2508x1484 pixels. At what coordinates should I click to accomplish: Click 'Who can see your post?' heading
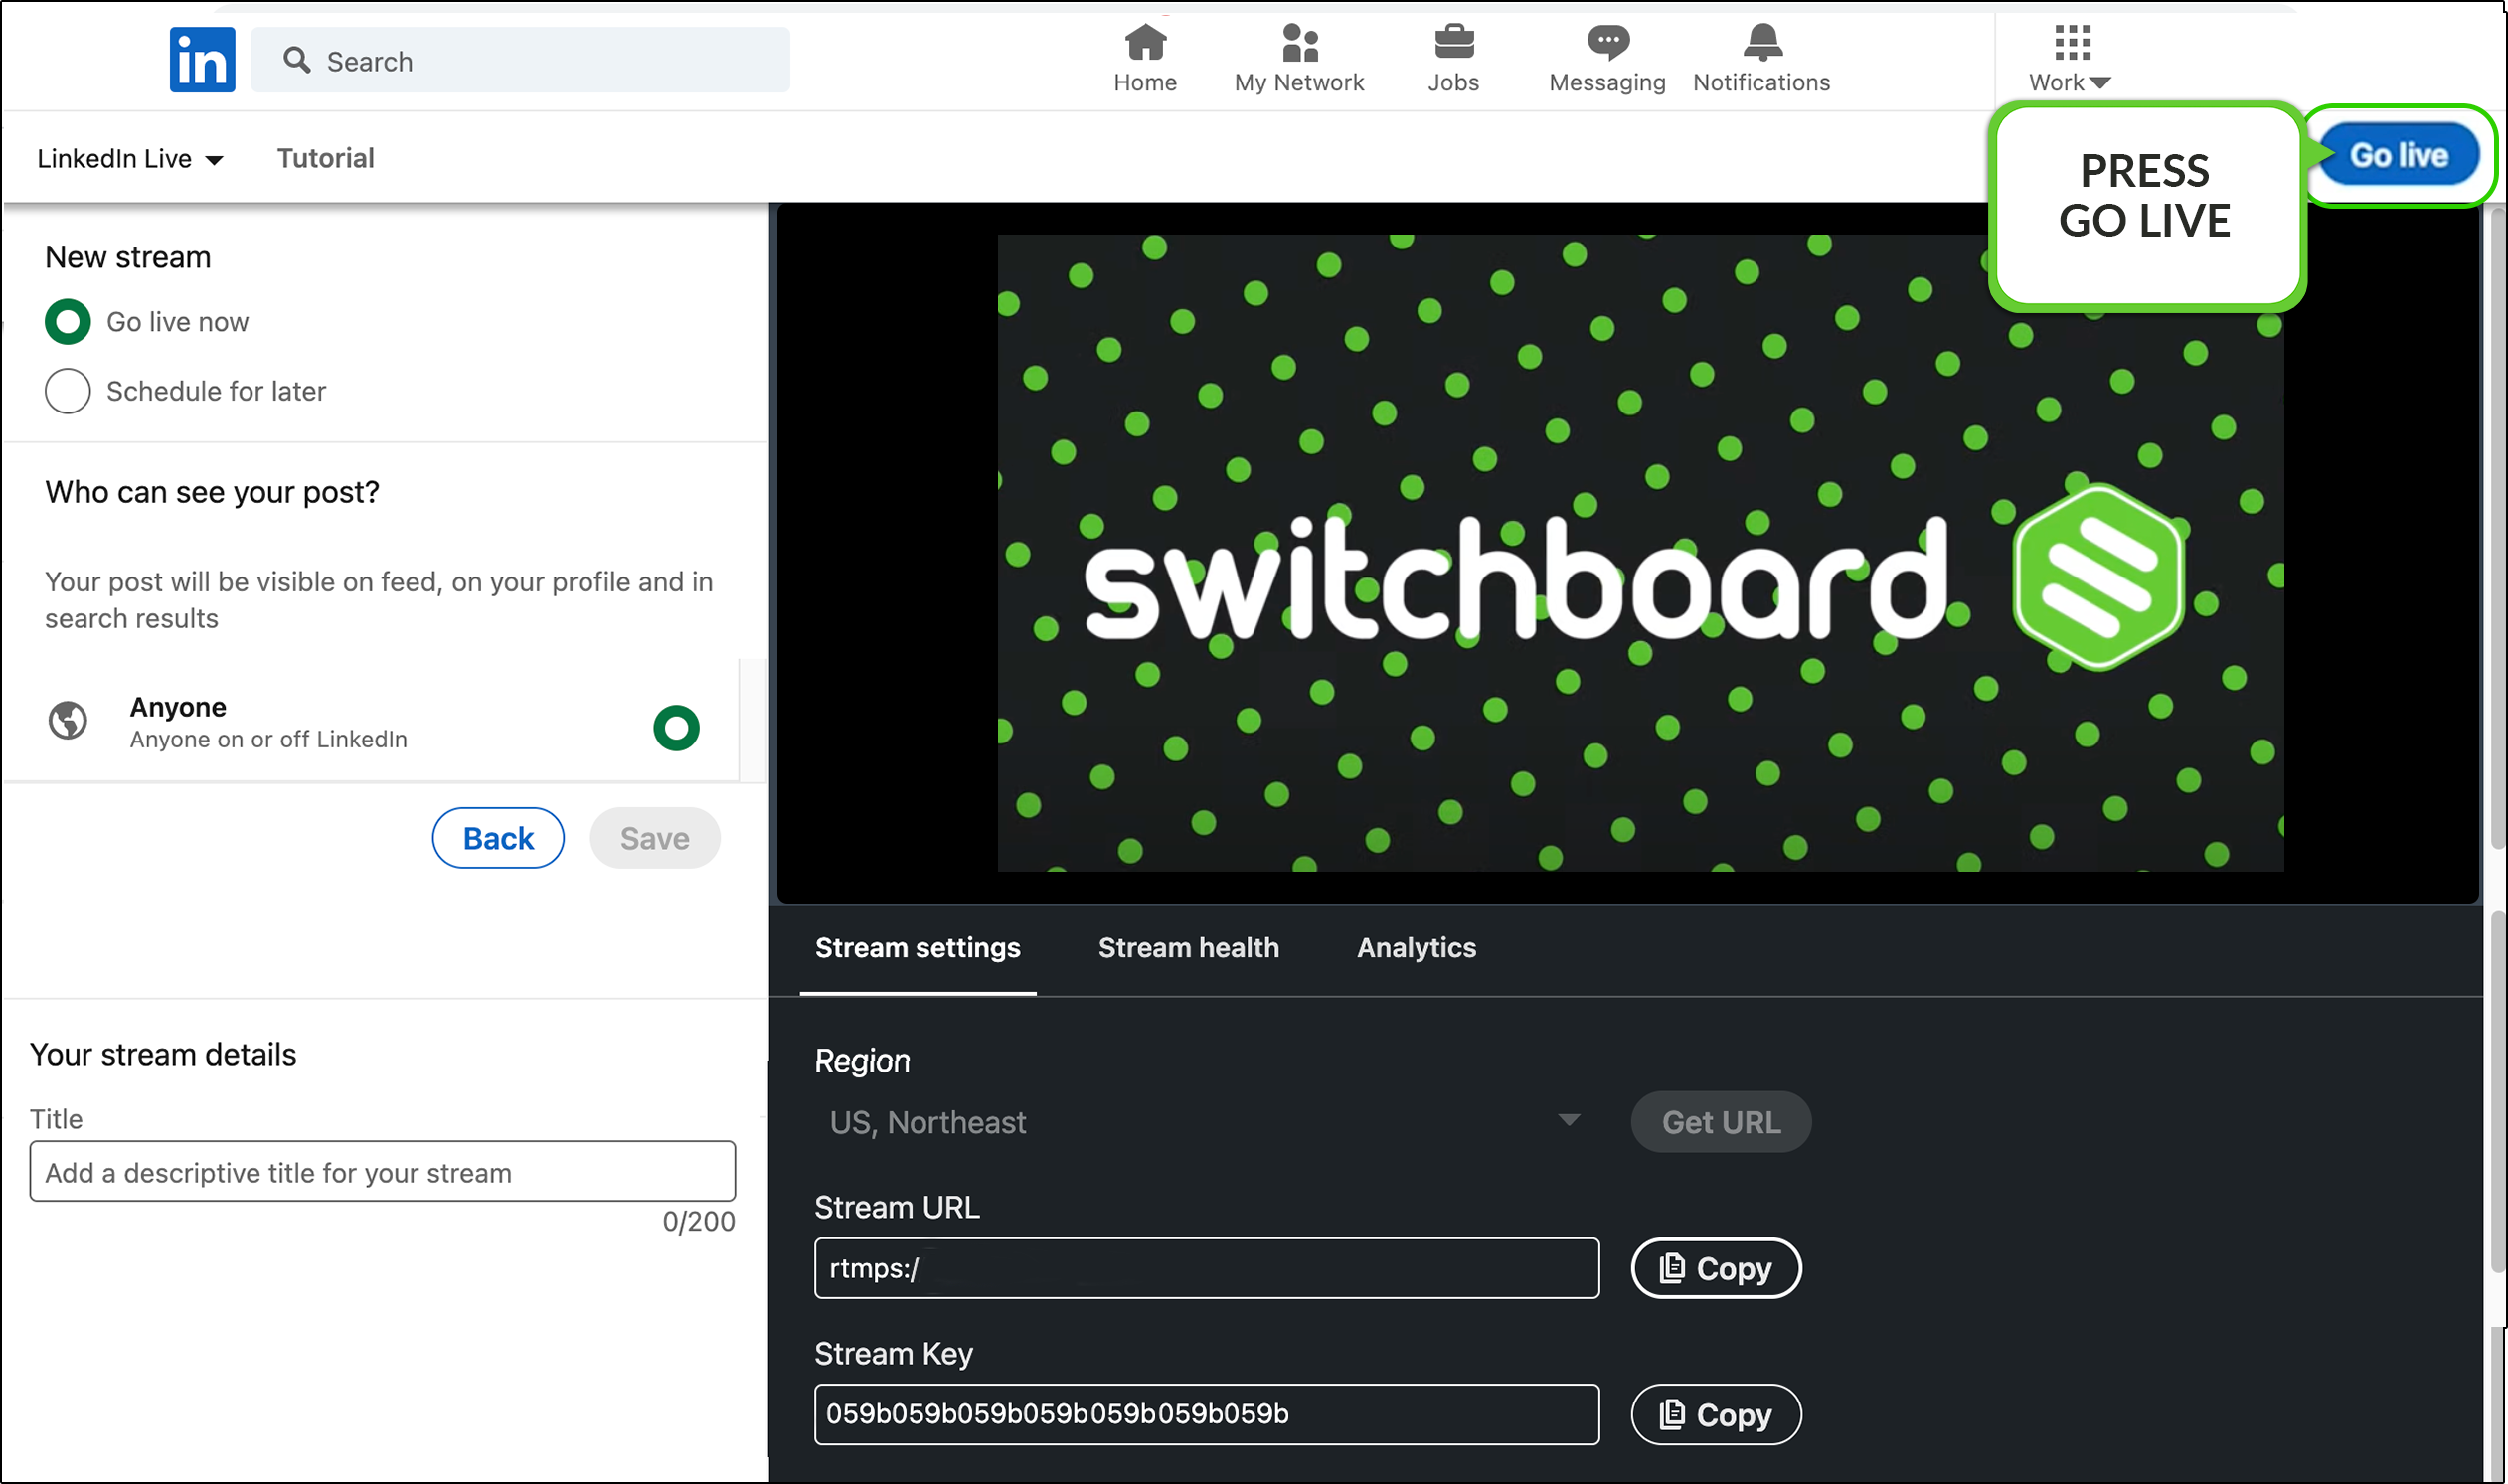[212, 493]
